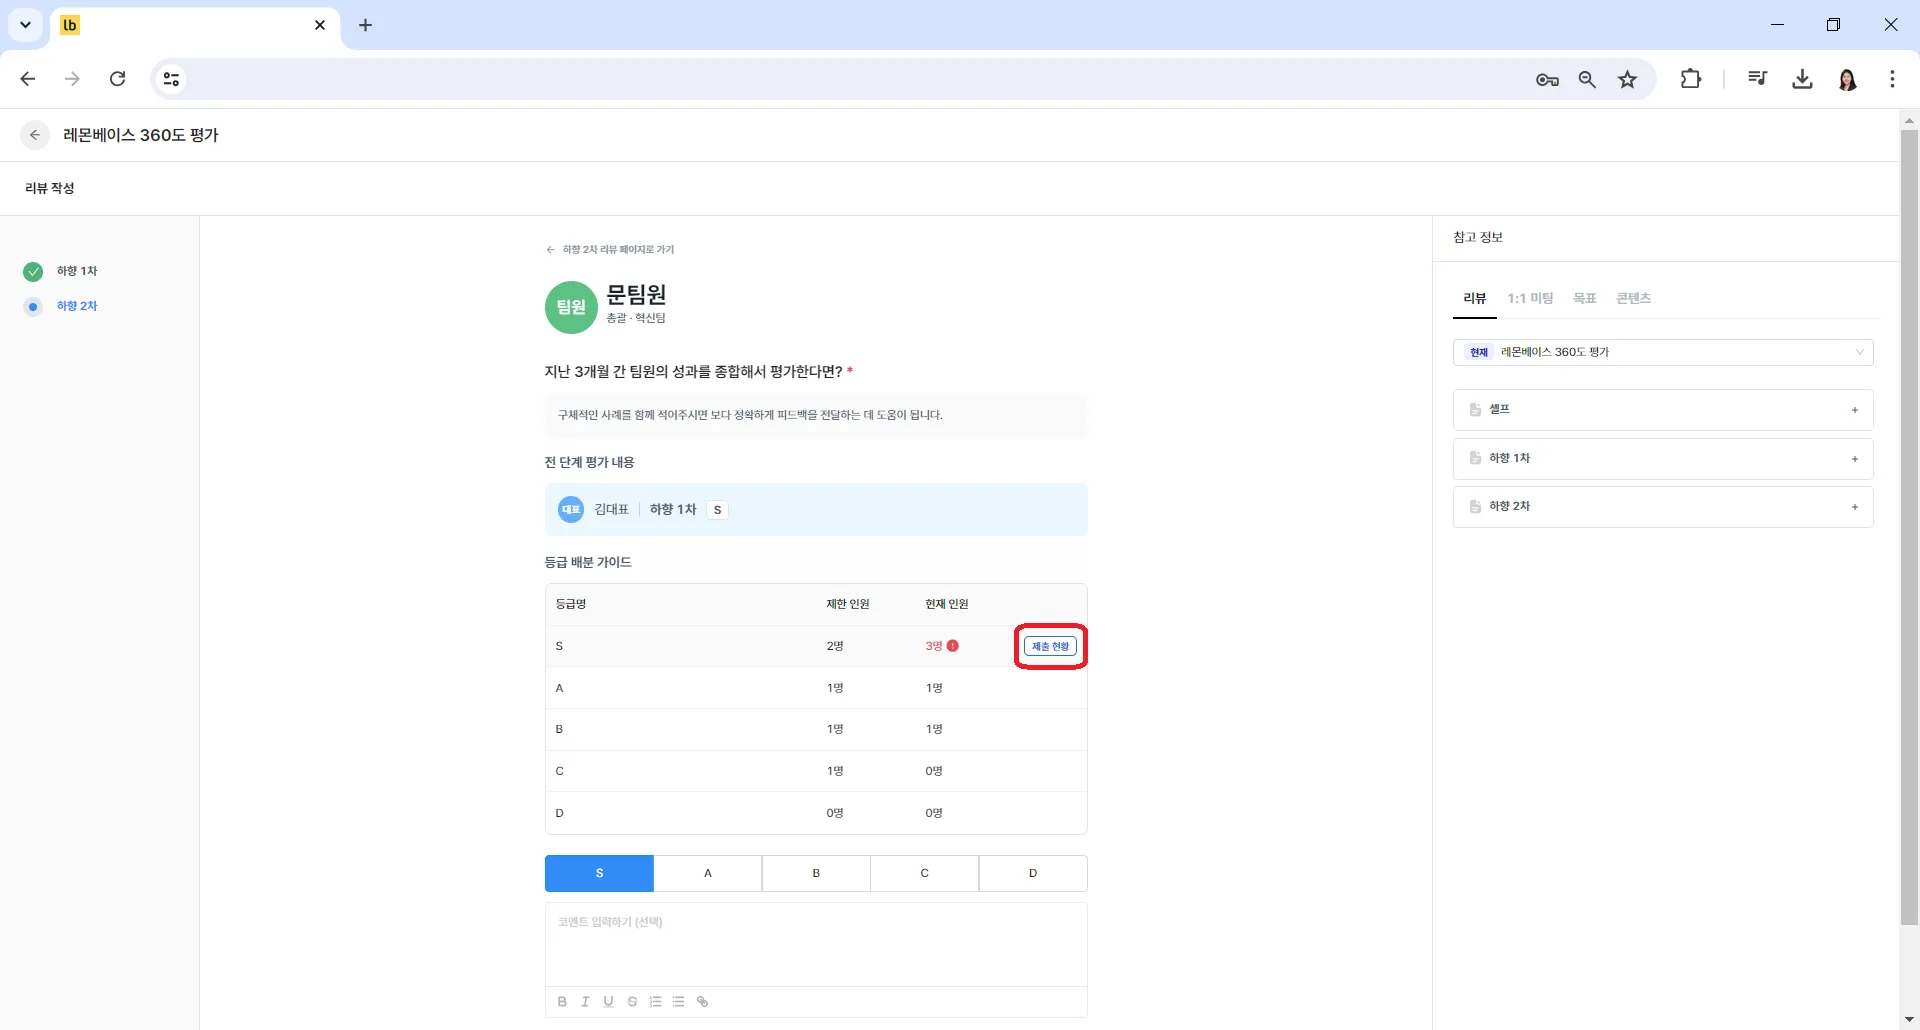The height and width of the screenshot is (1030, 1920).
Task: Select grade A for the team member
Action: pos(708,873)
